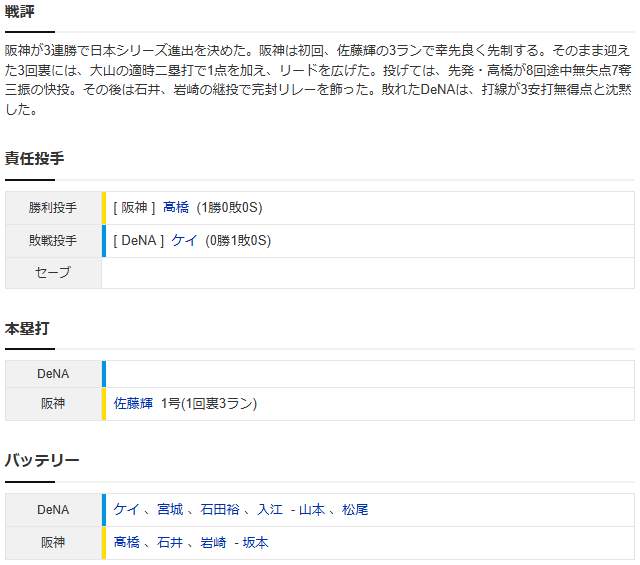Select the [ 阪神 ] team tag in the 勝利投手 row
Image resolution: width=640 pixels, height=565 pixels.
pyautogui.click(x=134, y=207)
